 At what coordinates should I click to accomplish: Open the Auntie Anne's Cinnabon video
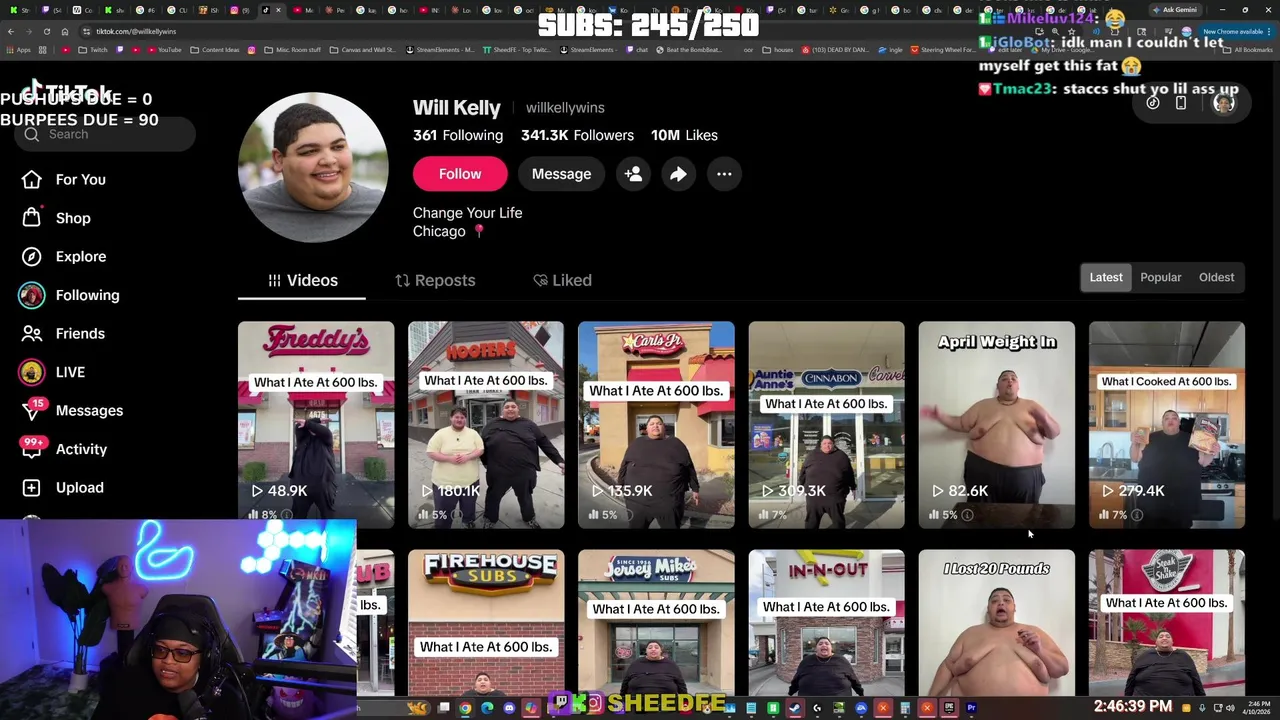click(x=826, y=424)
